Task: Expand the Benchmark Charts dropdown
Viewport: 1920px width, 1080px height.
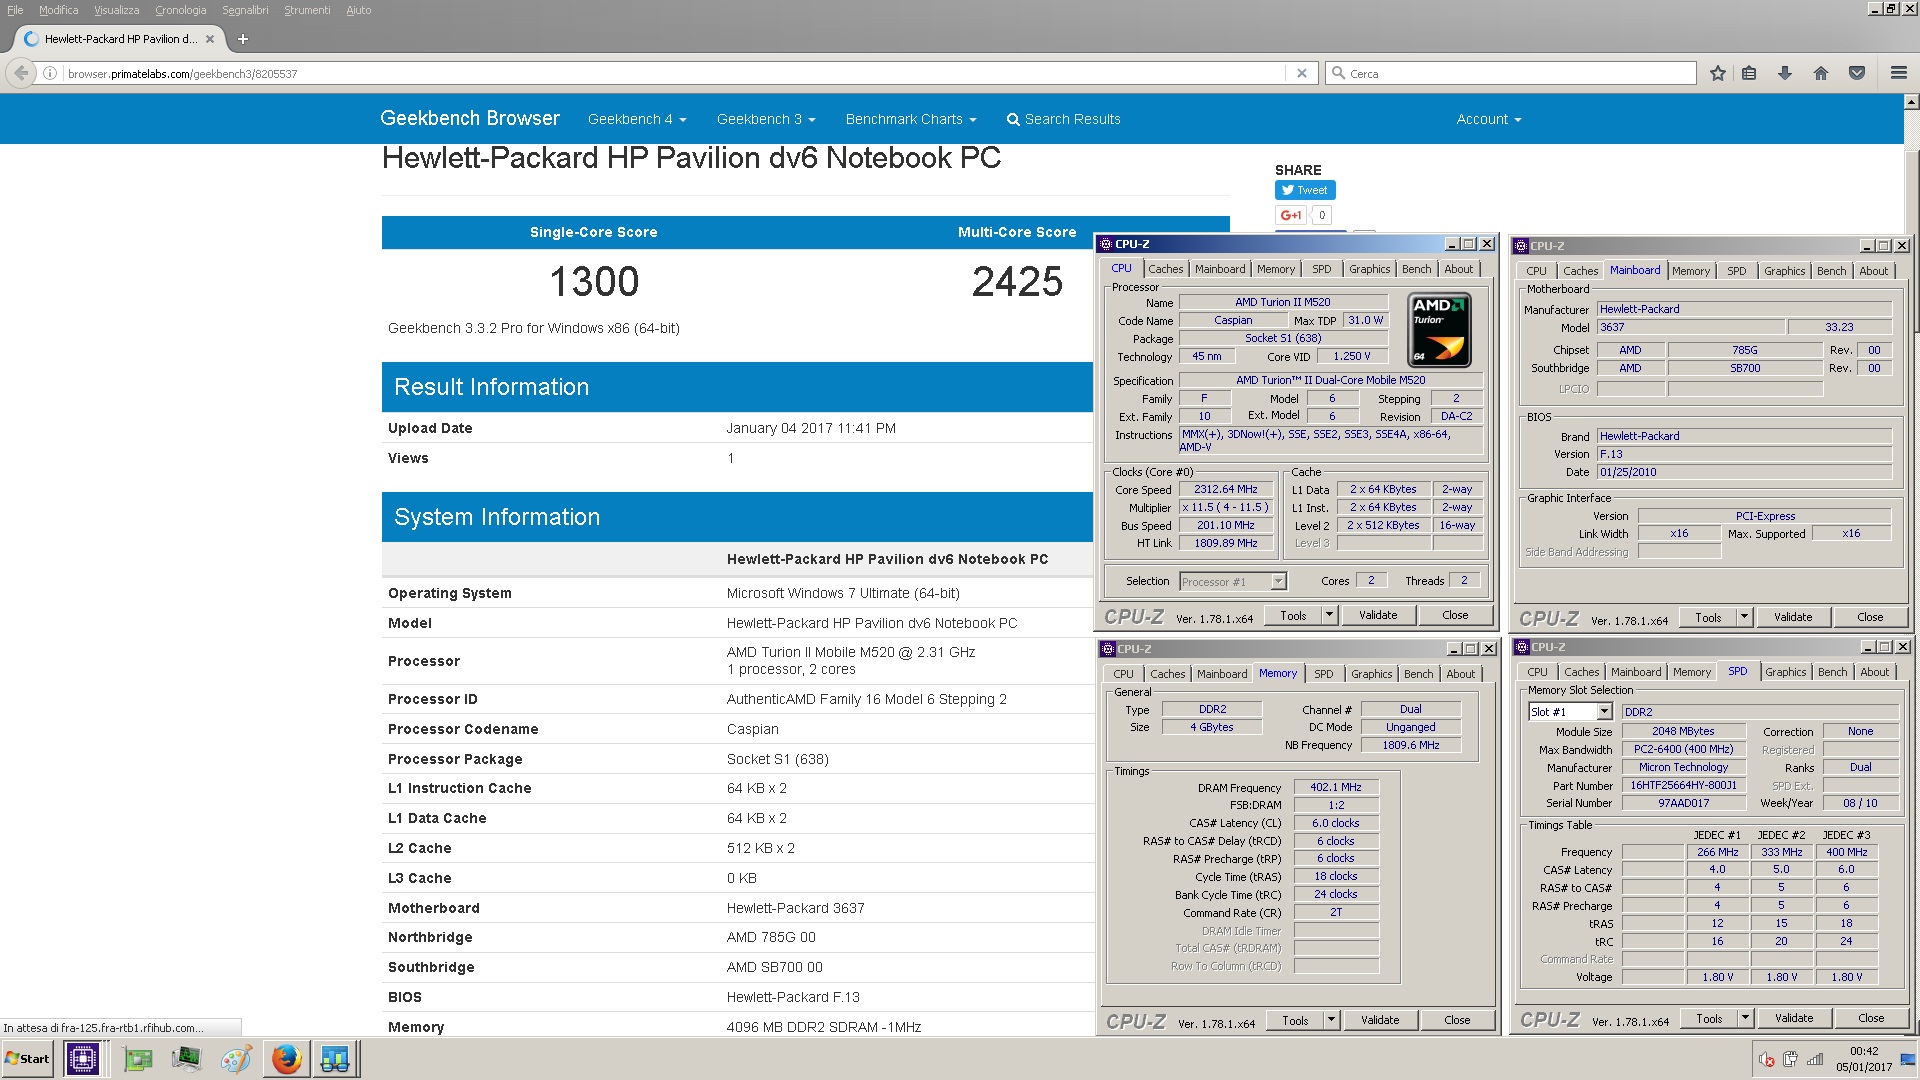Action: click(x=911, y=119)
